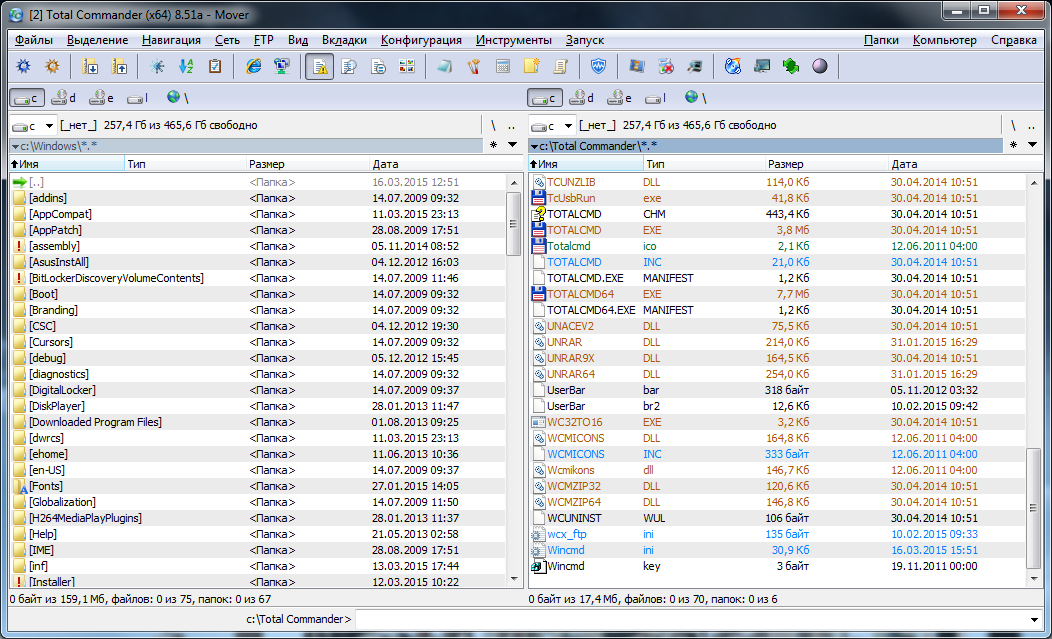Launch Internet Explorer from the toolbar
This screenshot has height=639, width=1052.
click(253, 66)
